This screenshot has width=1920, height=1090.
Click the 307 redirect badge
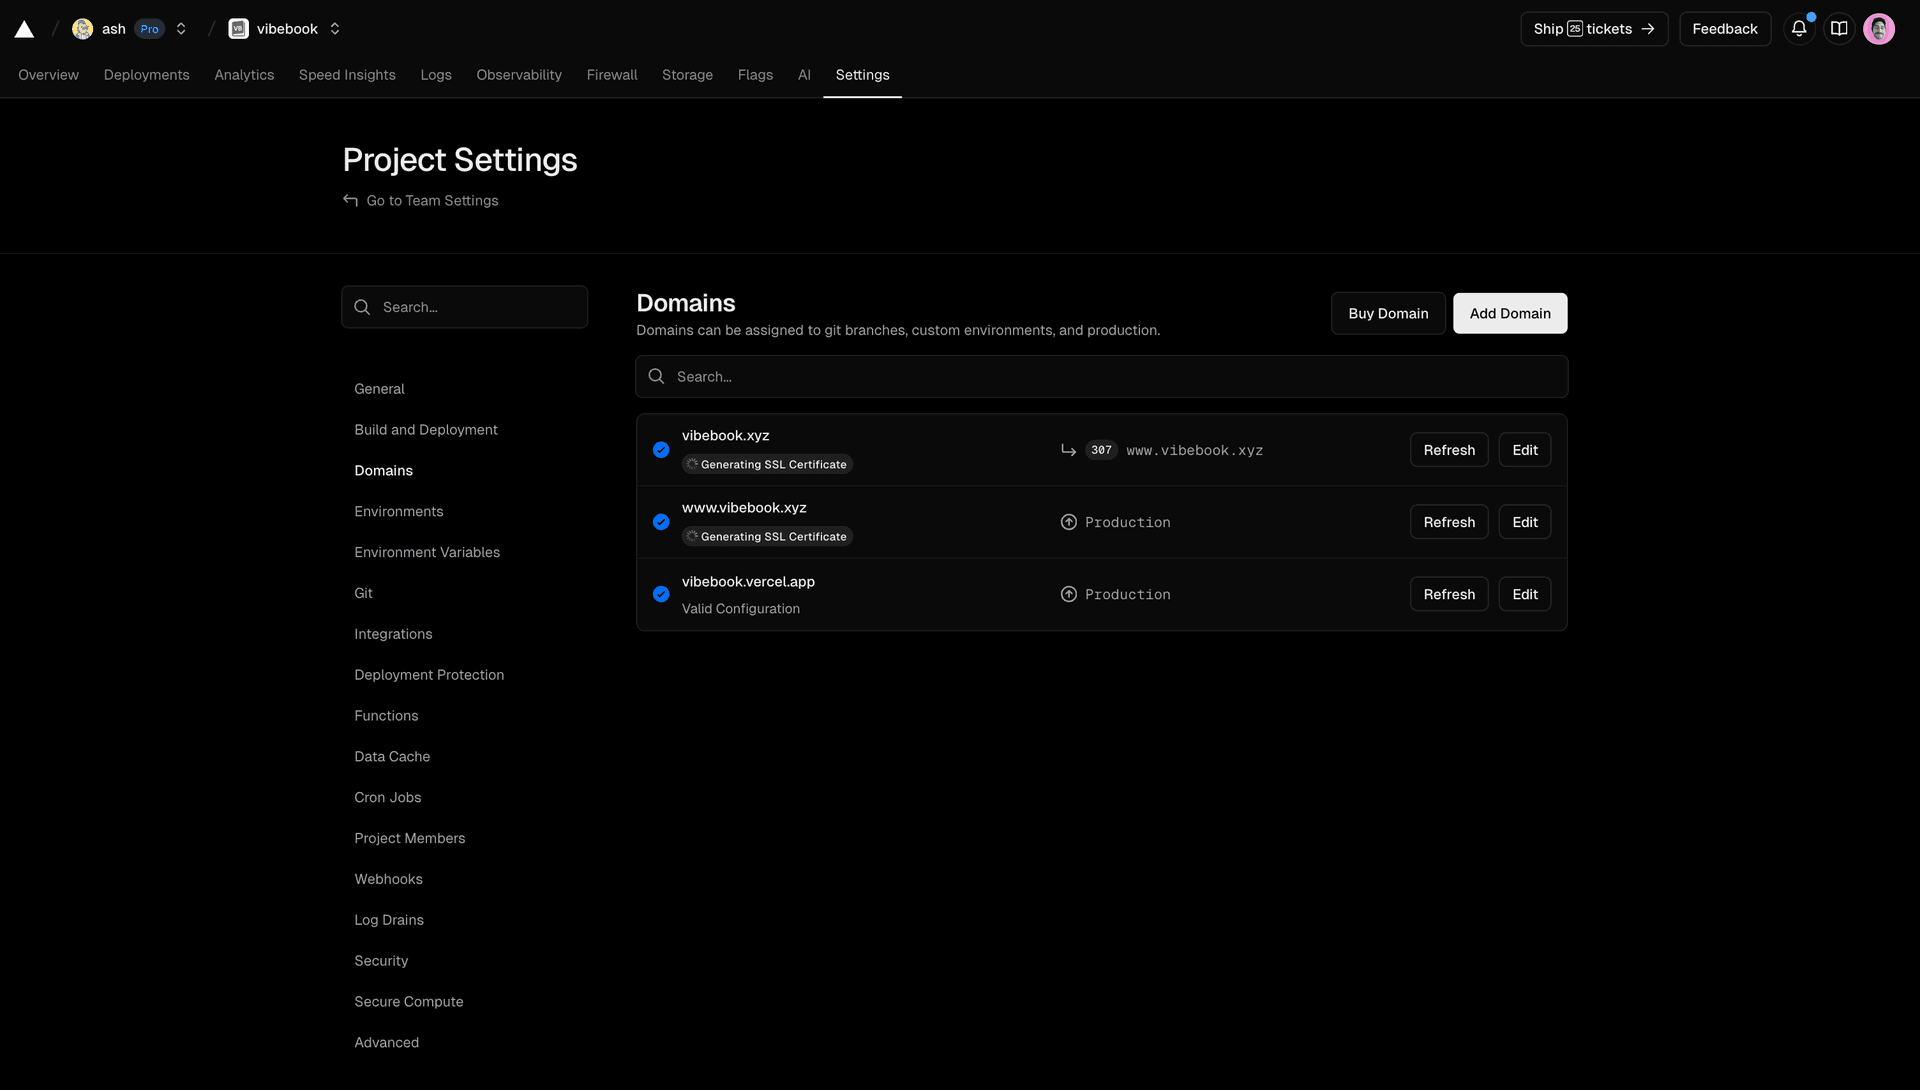tap(1101, 450)
